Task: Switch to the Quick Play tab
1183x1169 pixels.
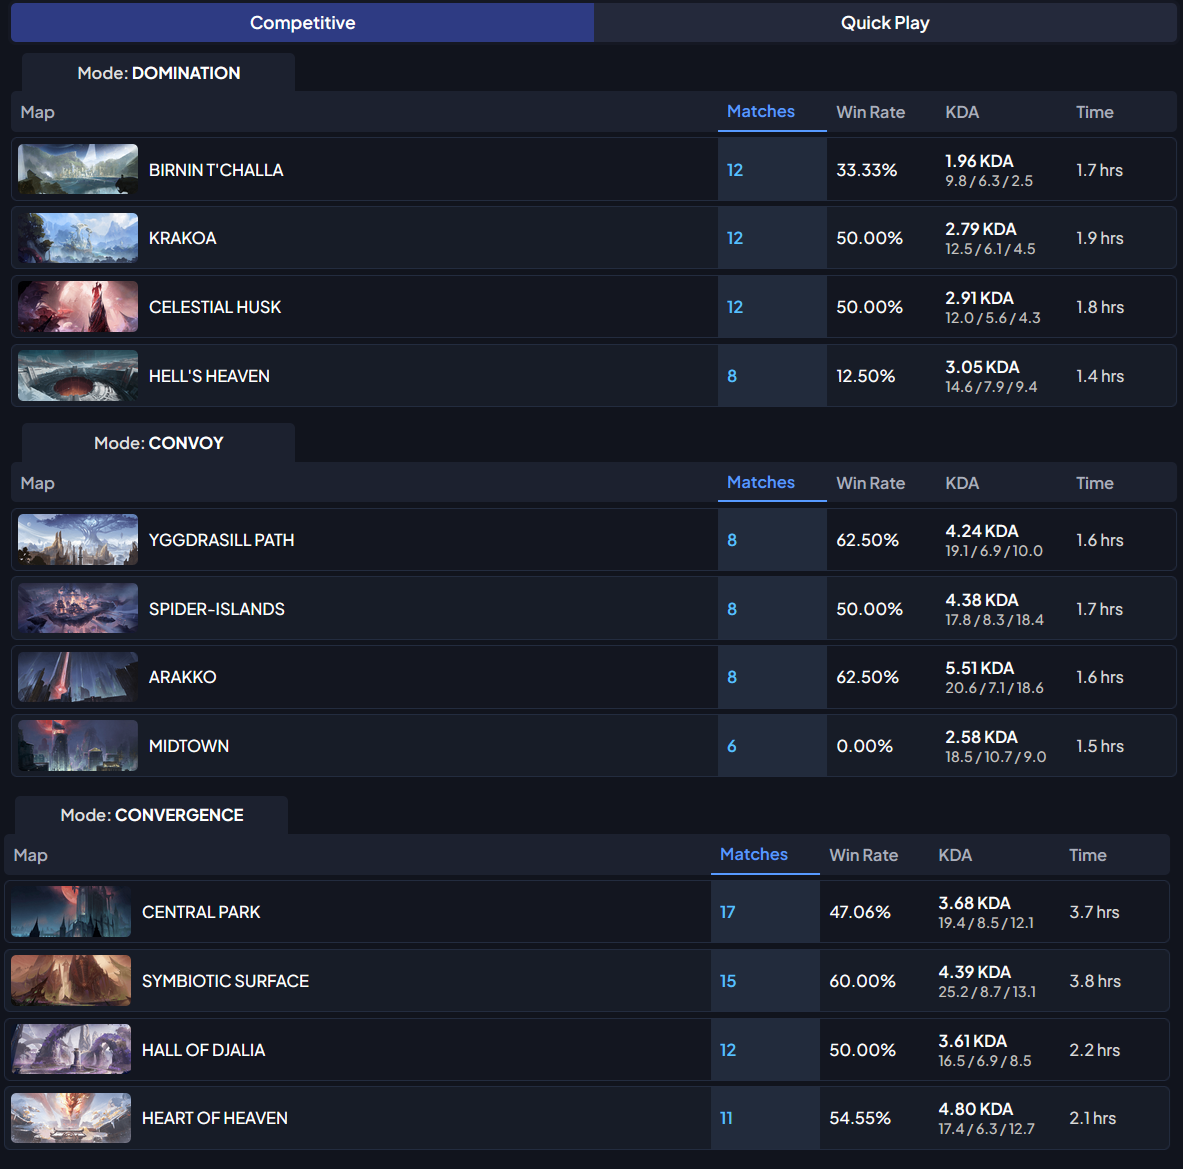Action: click(x=885, y=23)
